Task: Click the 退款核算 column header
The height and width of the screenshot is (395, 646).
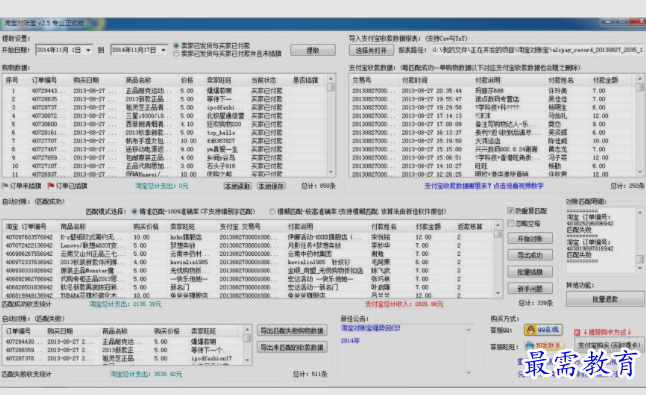Action: (469, 227)
